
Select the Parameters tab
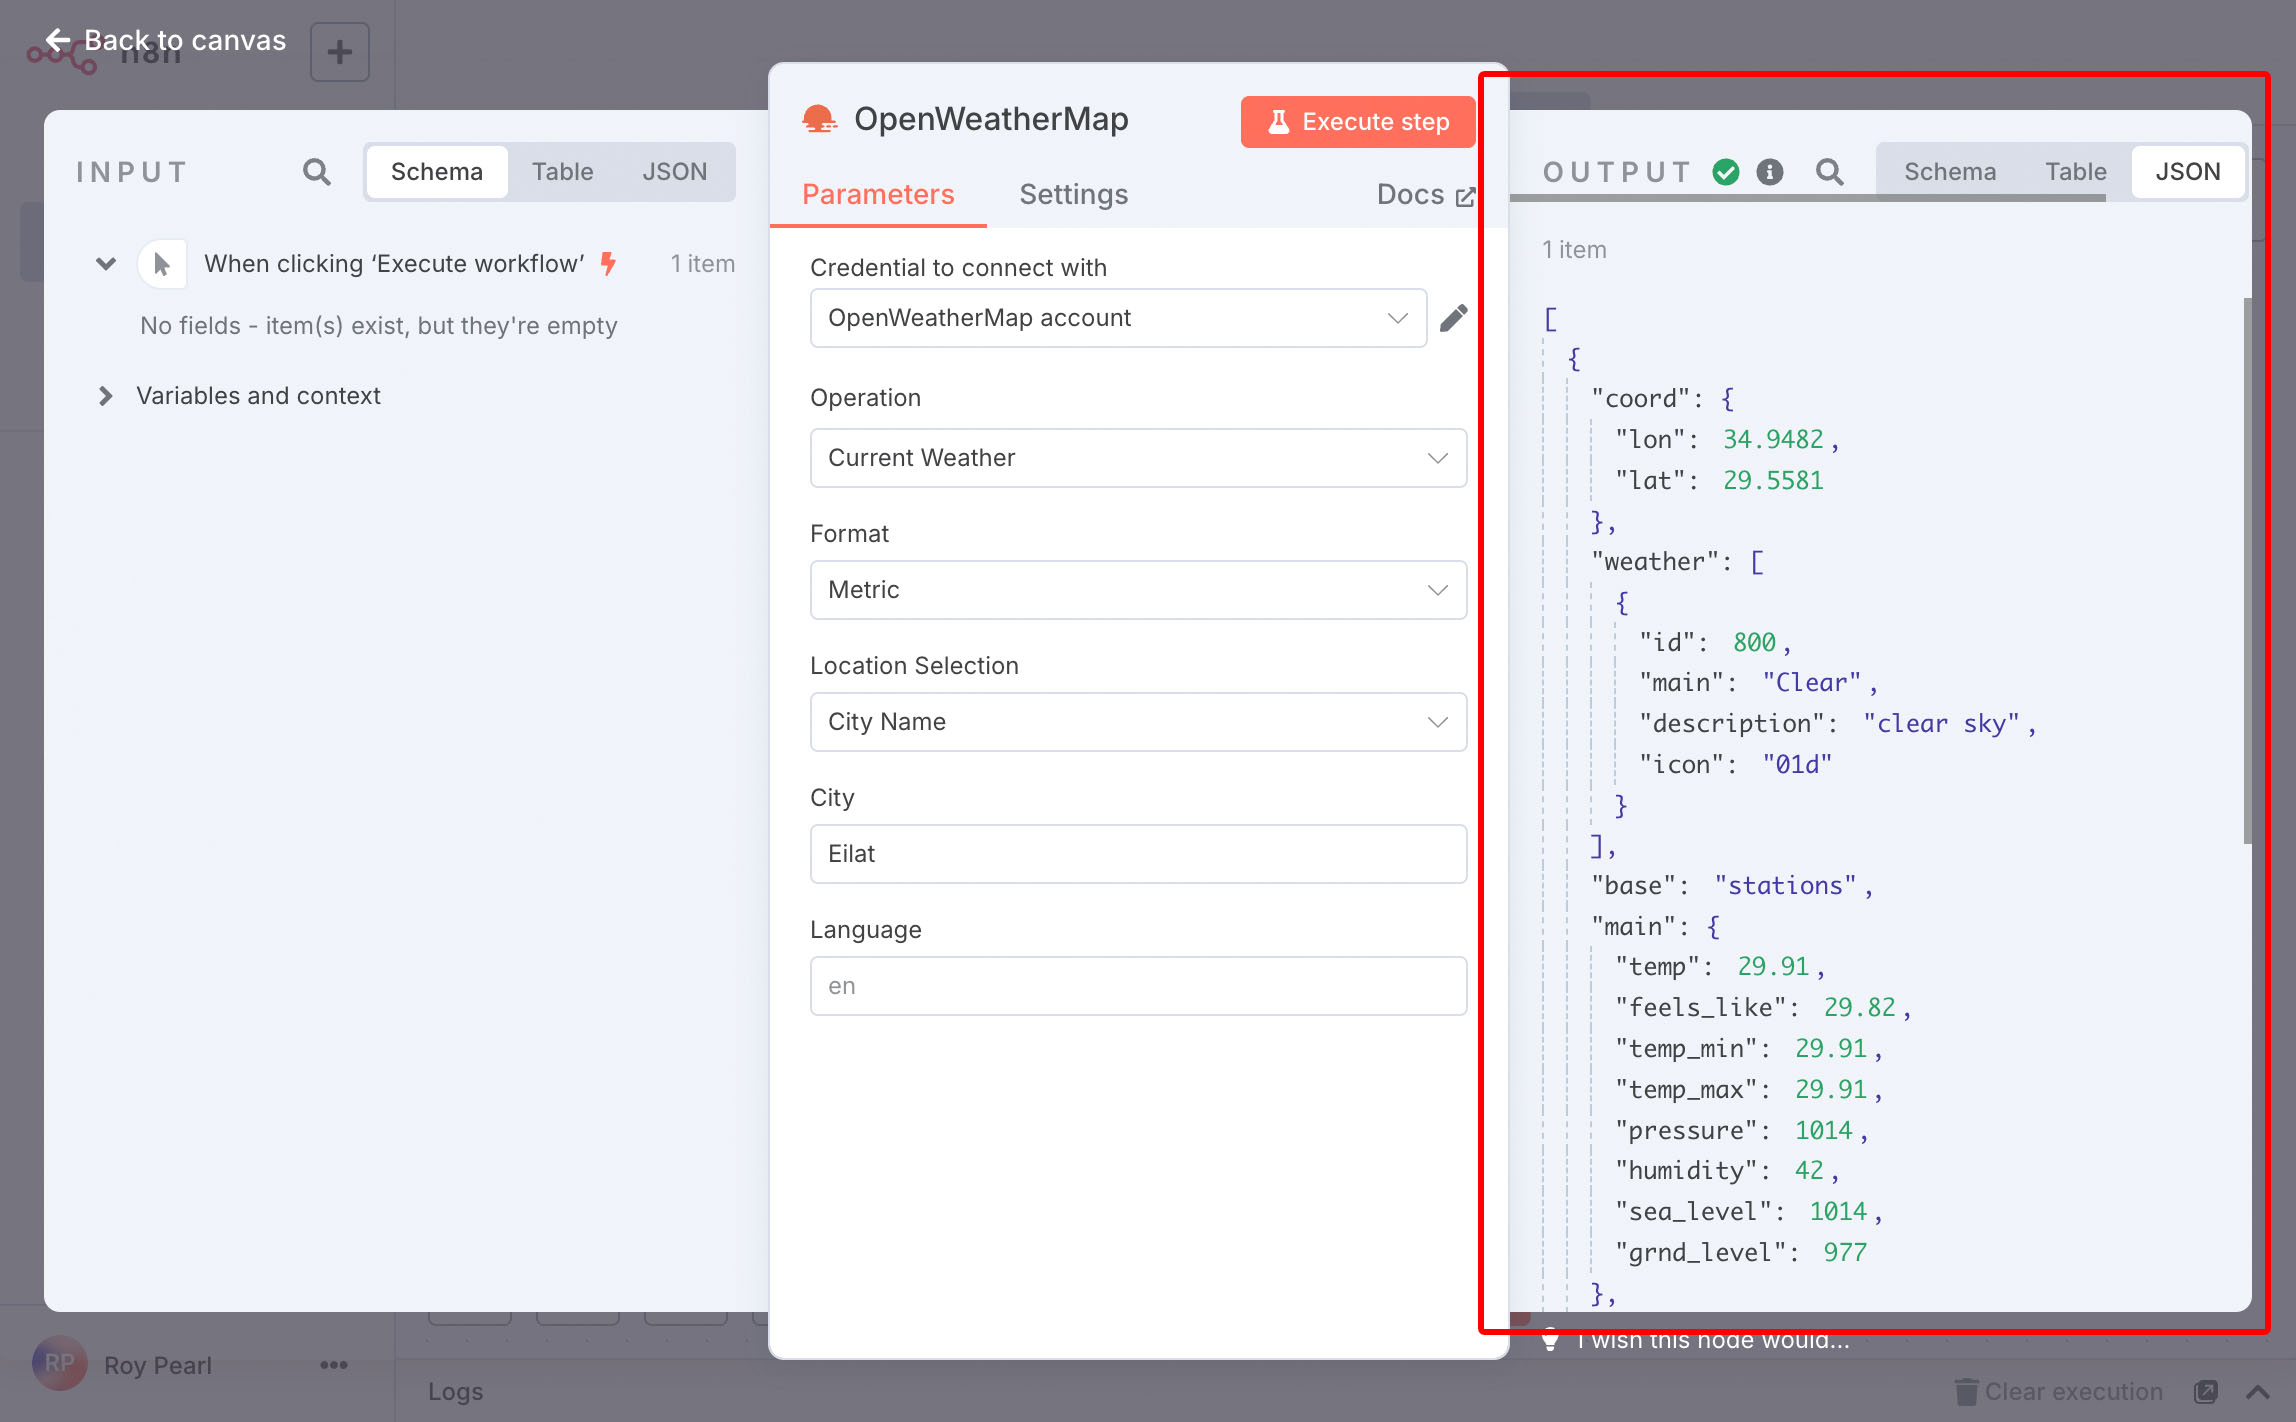[x=877, y=194]
